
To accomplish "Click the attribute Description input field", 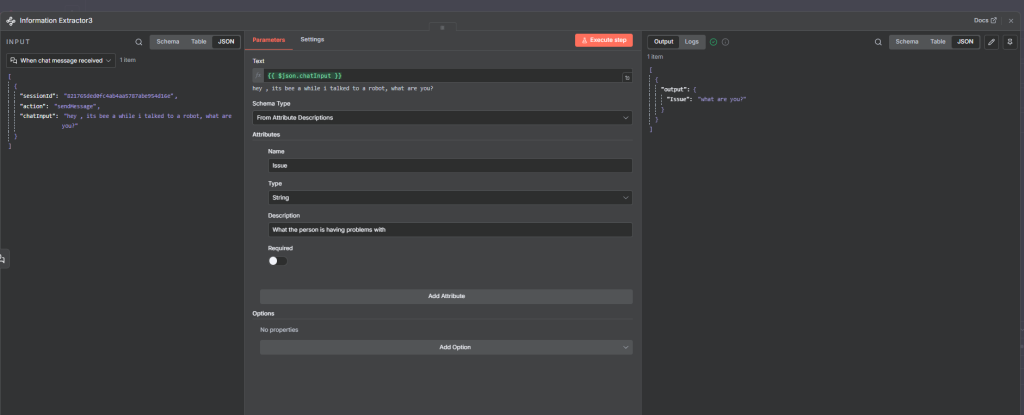I will click(x=450, y=230).
